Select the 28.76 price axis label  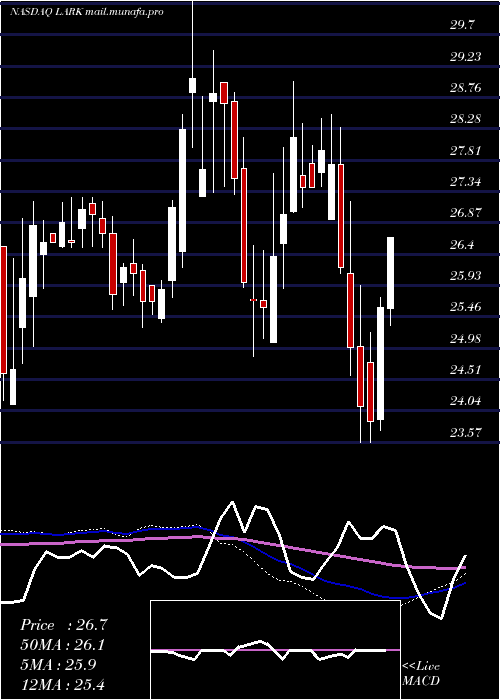coord(465,88)
